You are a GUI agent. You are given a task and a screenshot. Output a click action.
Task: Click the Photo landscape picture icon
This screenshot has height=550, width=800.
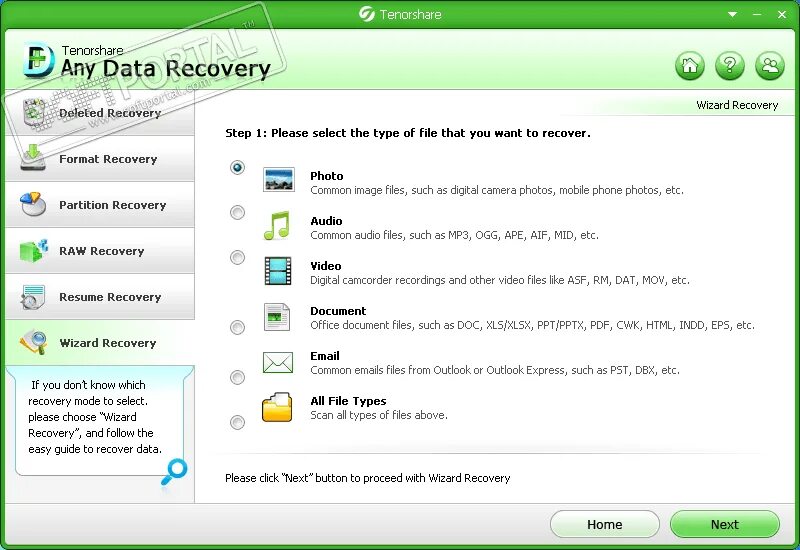[279, 180]
